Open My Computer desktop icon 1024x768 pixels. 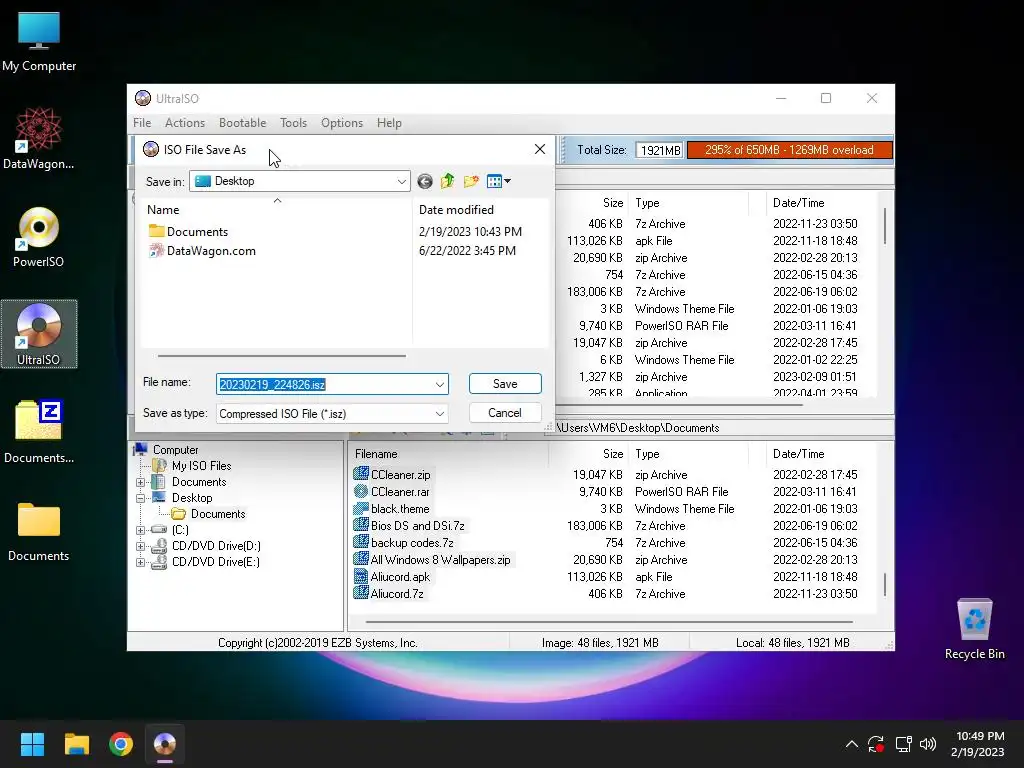pos(39,41)
